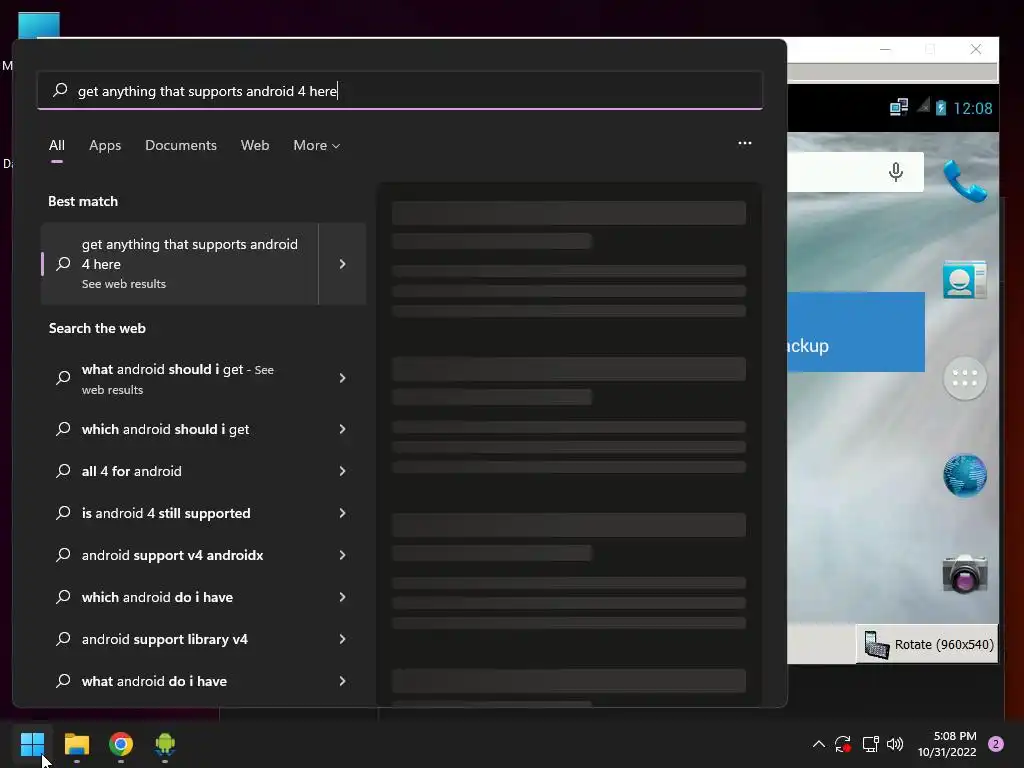
Task: Tap the blue backup widget in the emulator
Action: tap(856, 332)
